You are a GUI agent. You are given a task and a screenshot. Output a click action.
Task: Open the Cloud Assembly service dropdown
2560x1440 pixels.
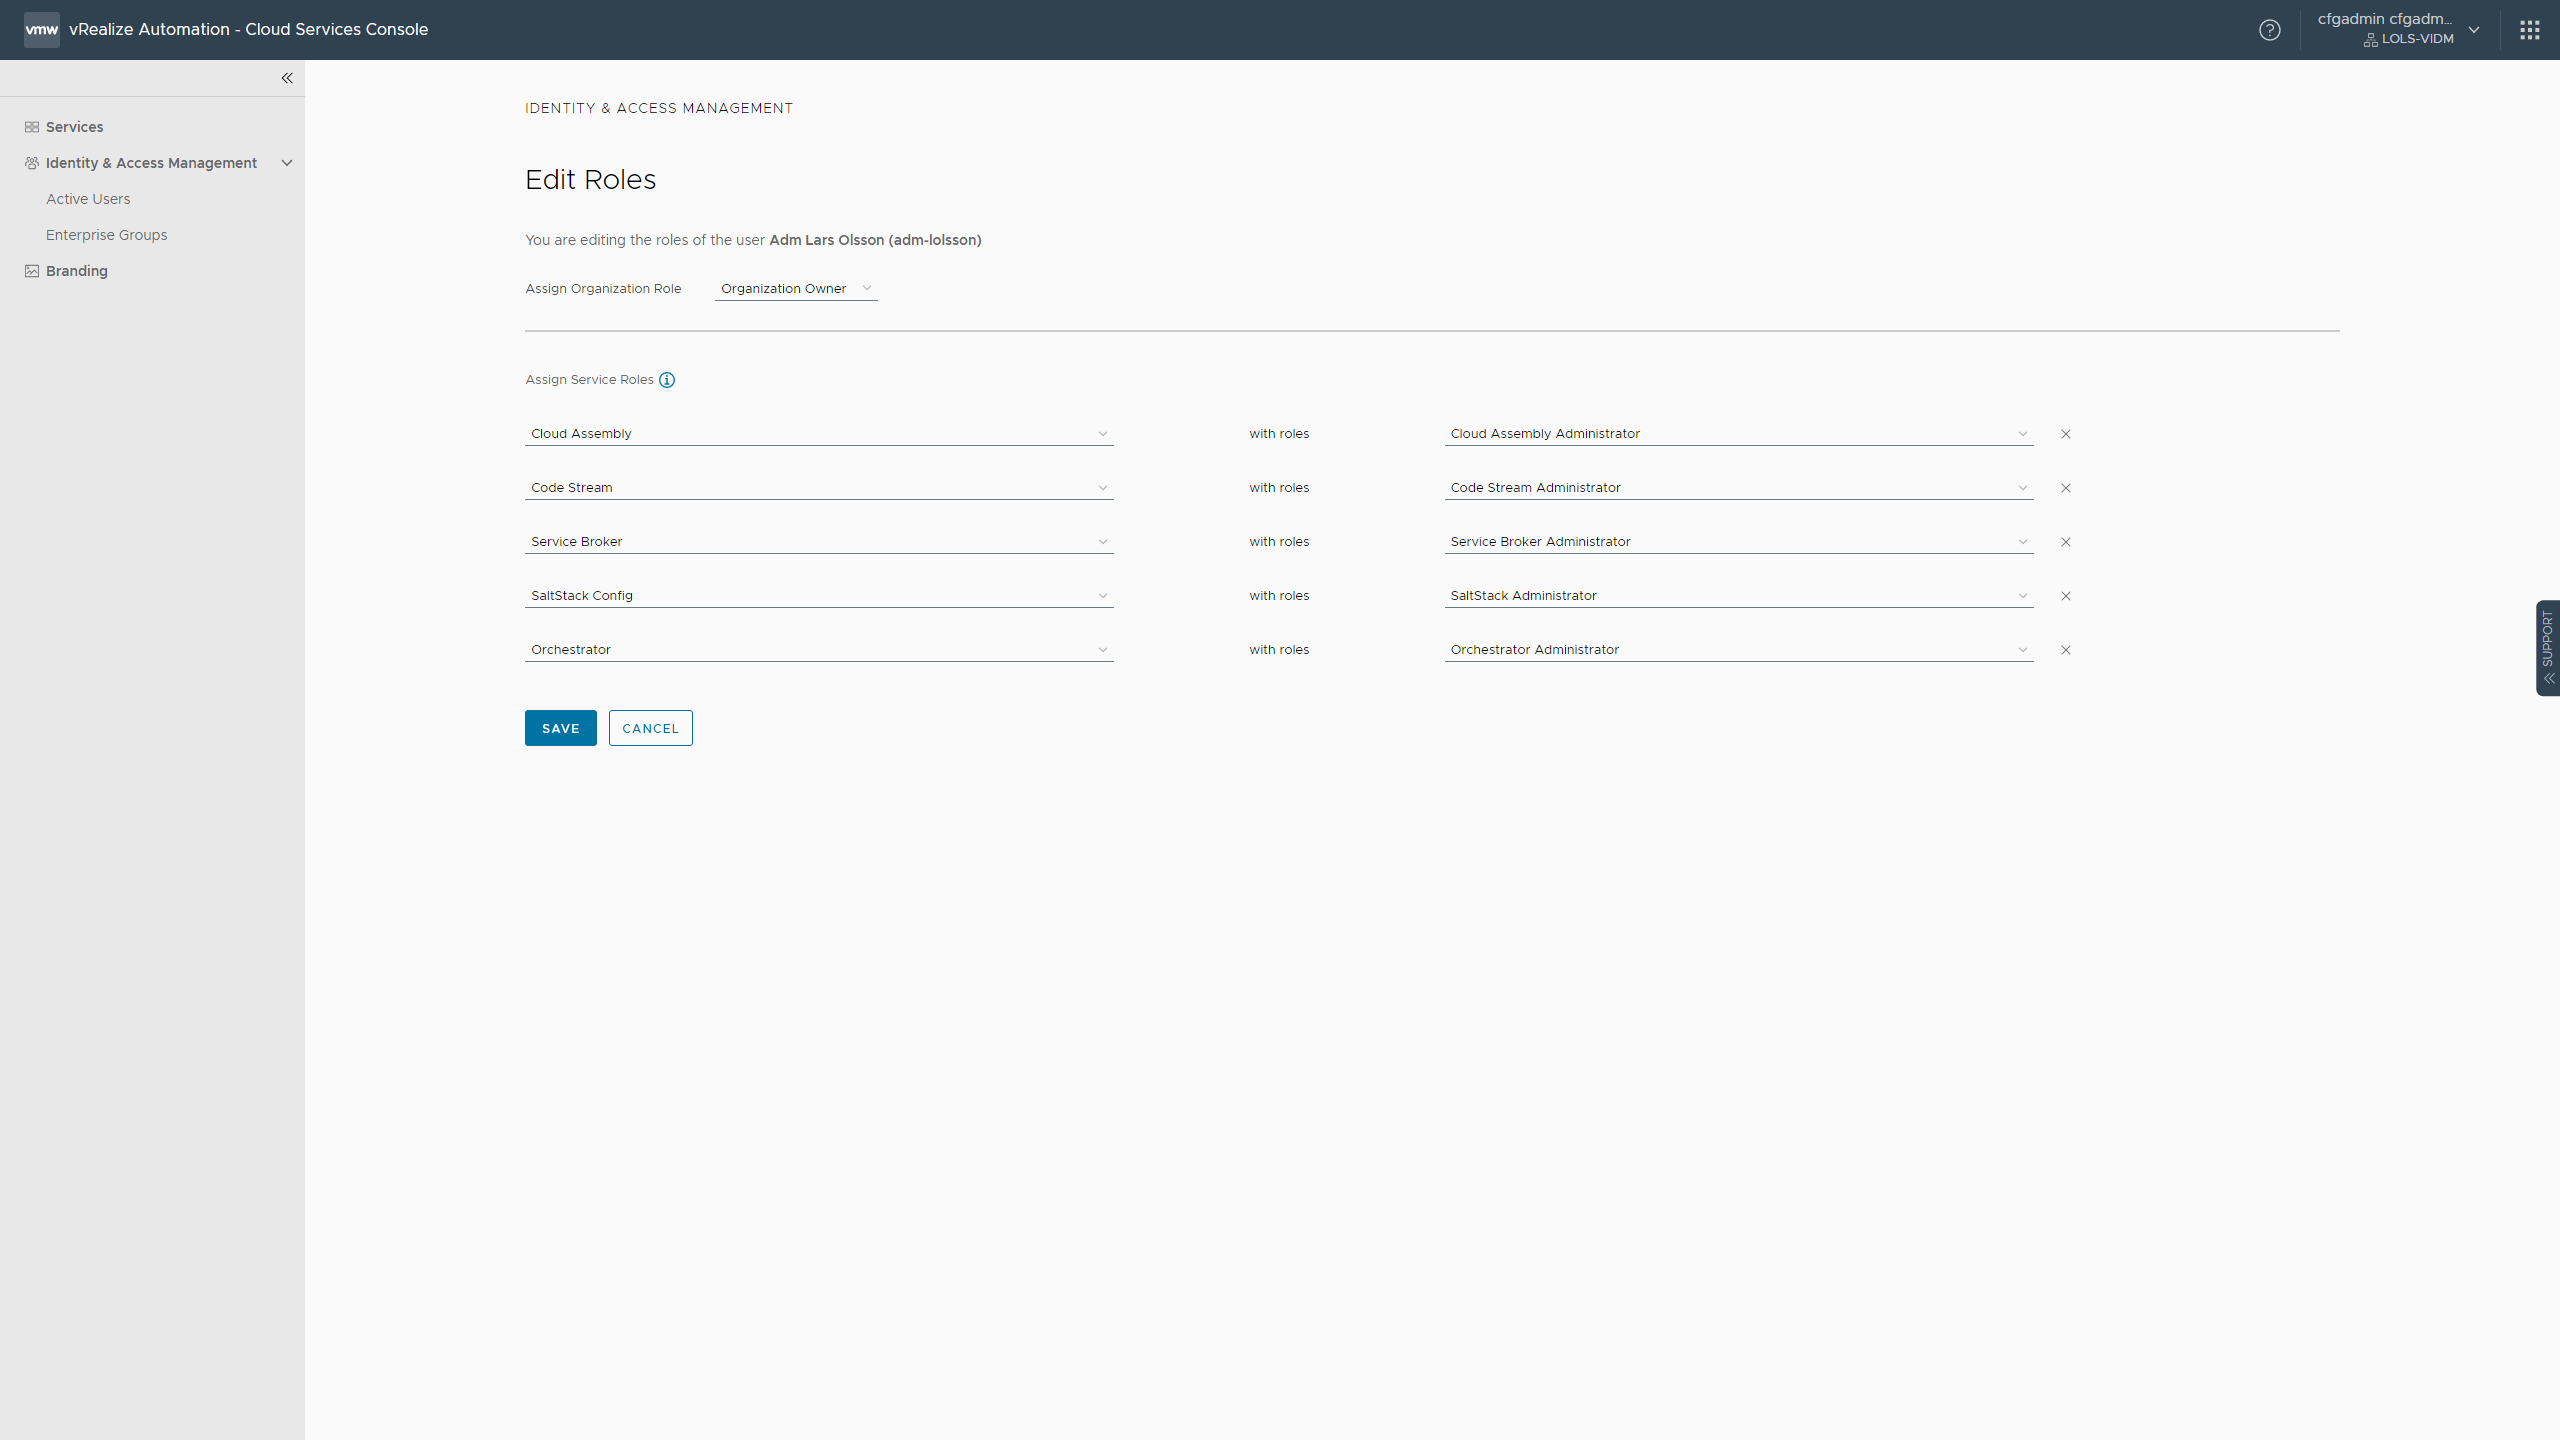819,434
